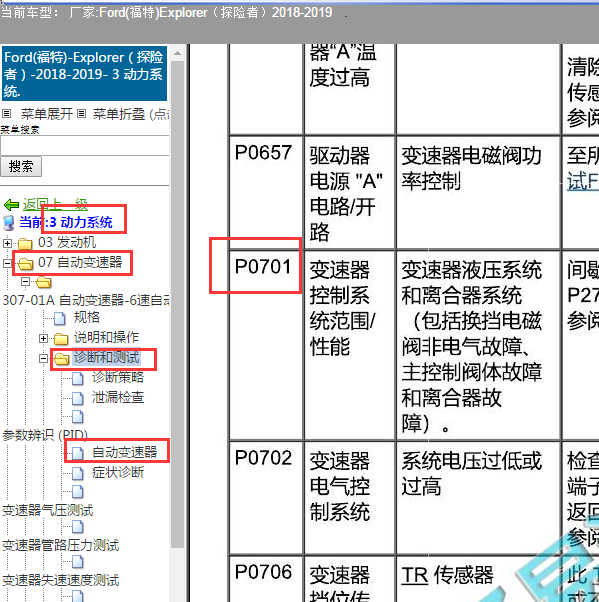Click the P0657 code cell
Image resolution: width=599 pixels, height=602 pixels.
(266, 192)
